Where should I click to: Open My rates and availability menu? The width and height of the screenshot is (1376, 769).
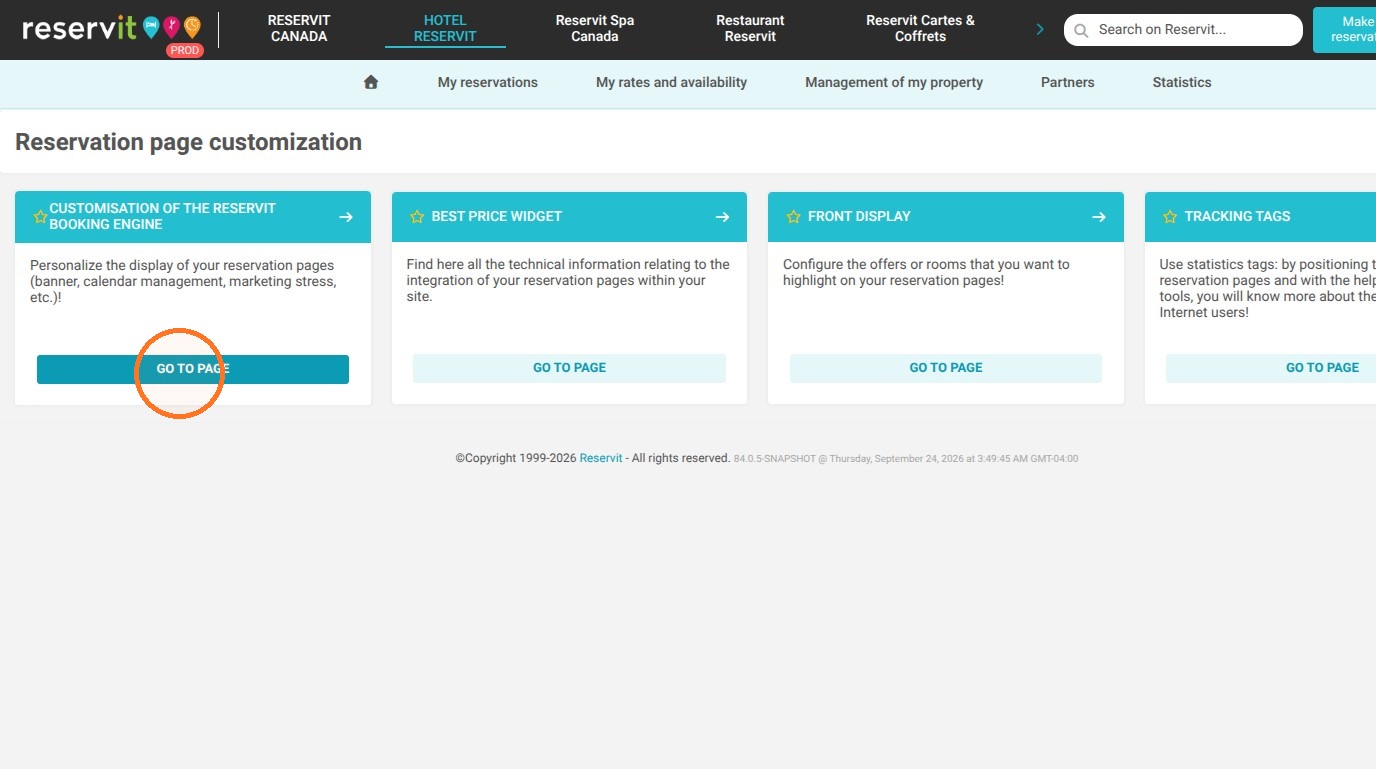click(672, 82)
